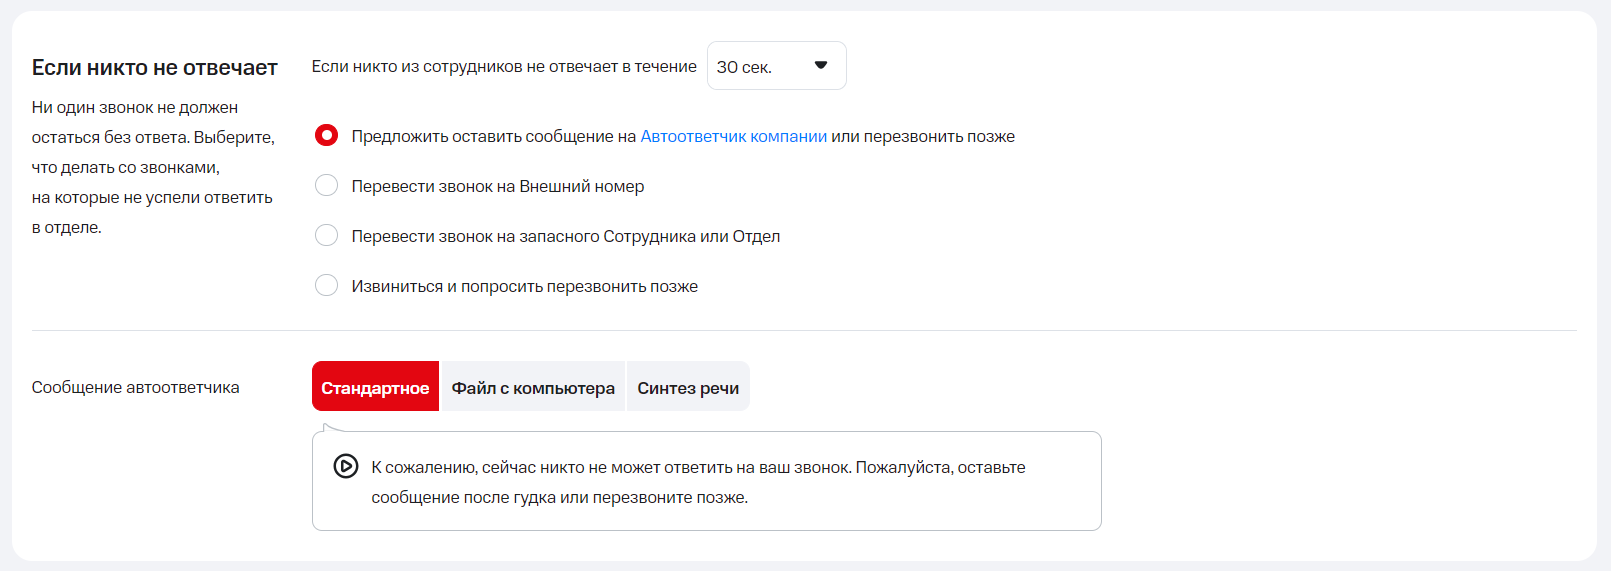Play the standard answering machine message

[x=346, y=466]
